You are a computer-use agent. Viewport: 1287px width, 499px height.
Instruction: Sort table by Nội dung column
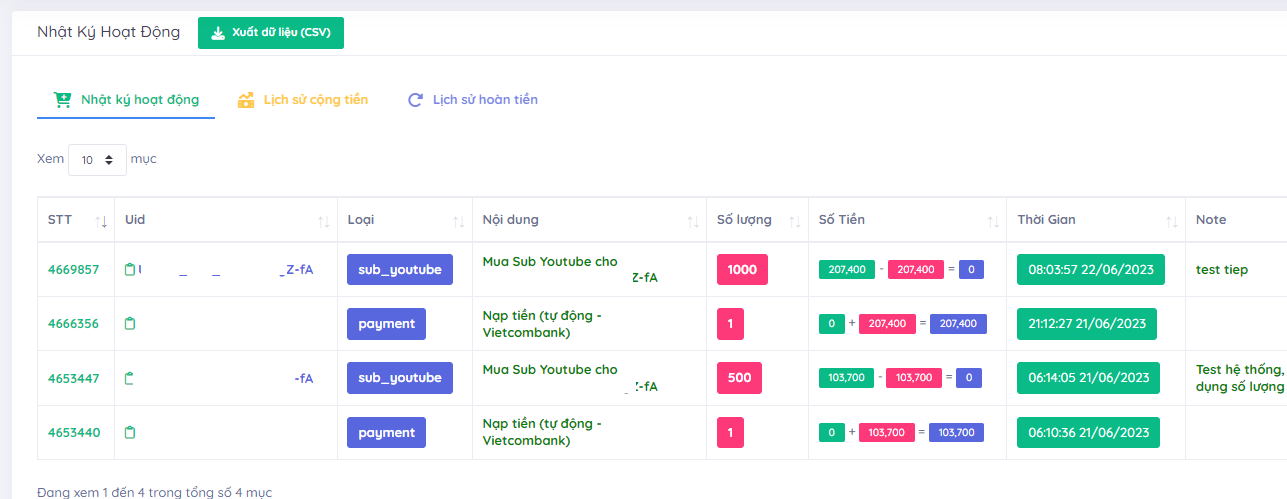[692, 220]
